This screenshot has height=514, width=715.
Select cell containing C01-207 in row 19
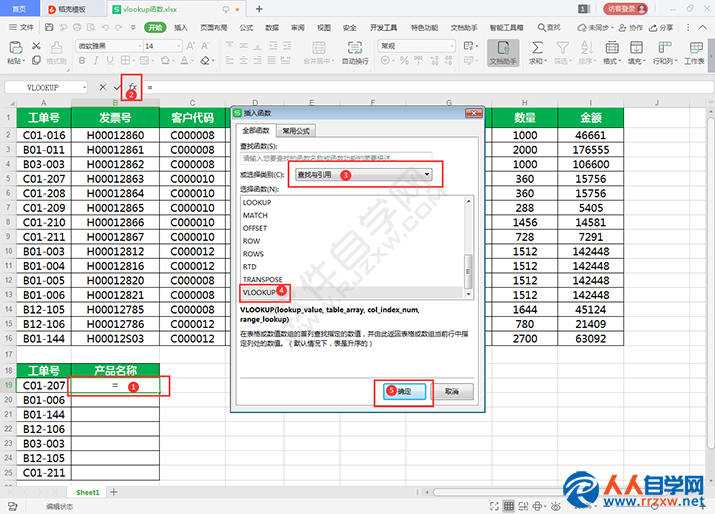[44, 385]
